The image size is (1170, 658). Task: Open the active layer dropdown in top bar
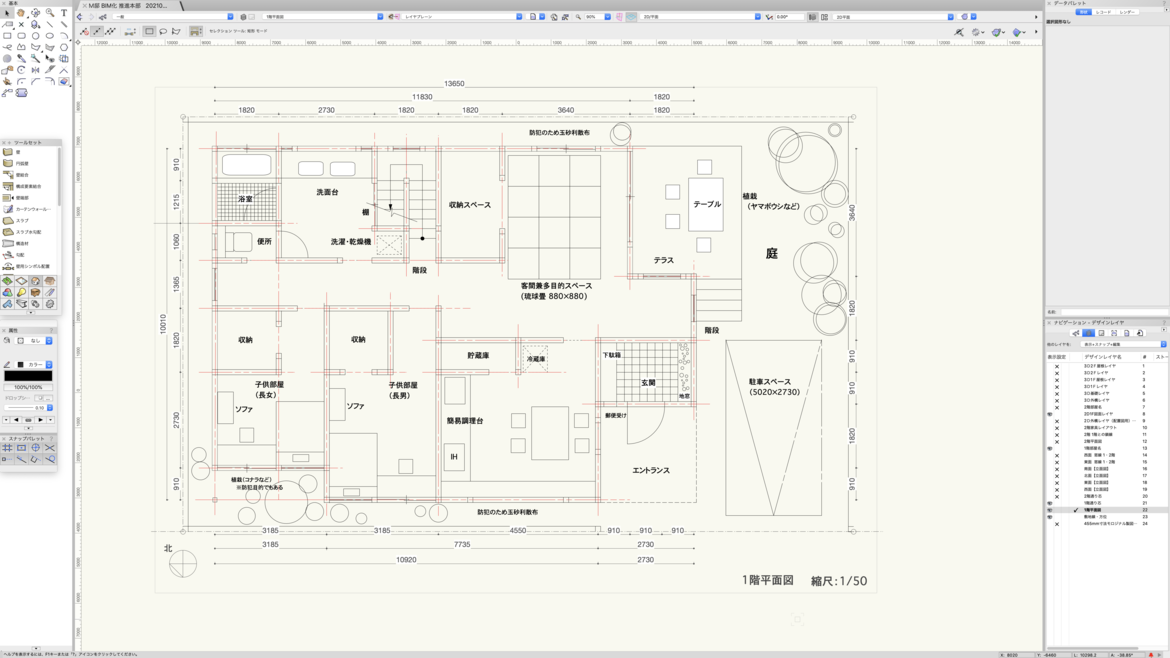coord(322,17)
